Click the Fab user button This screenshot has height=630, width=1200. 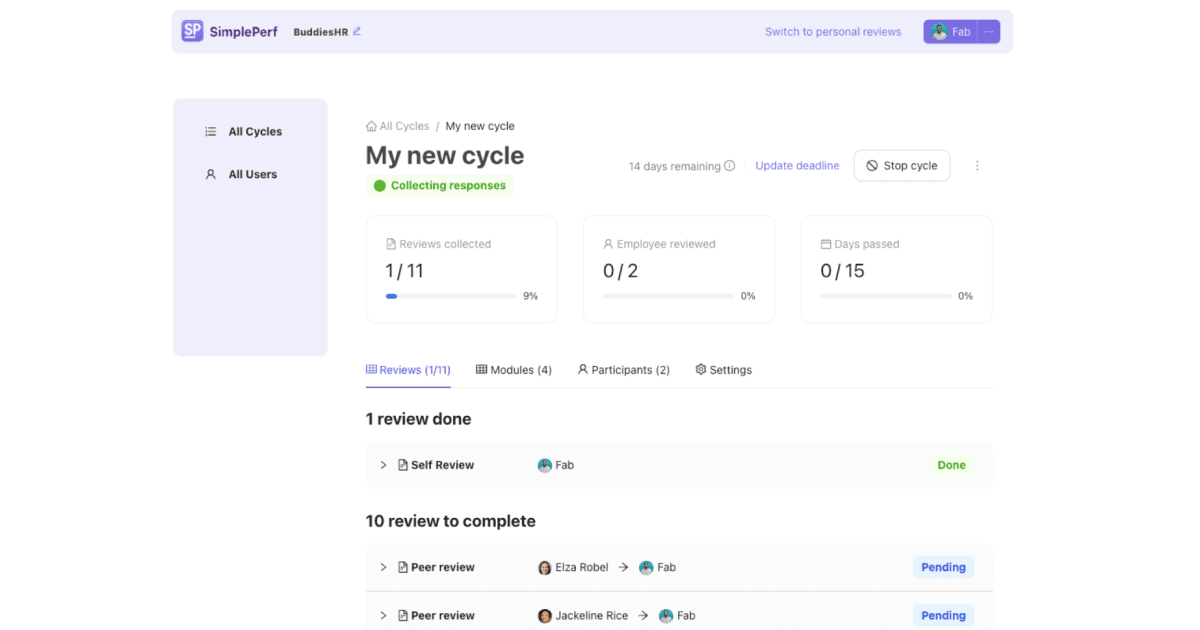(x=950, y=32)
